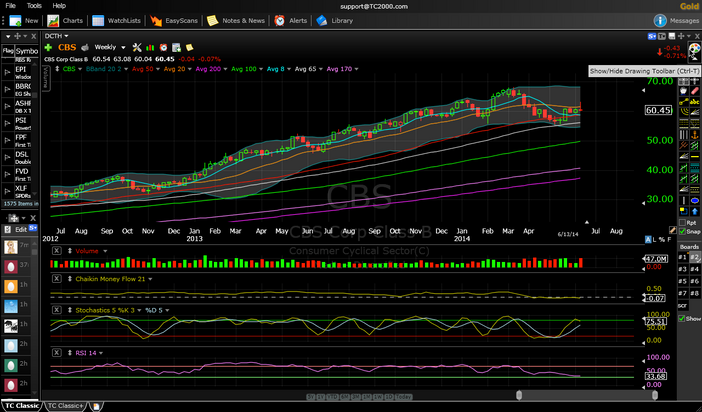Set an alert with the alarm clock icon
Viewport: 702px width, 412px height.
[163, 47]
